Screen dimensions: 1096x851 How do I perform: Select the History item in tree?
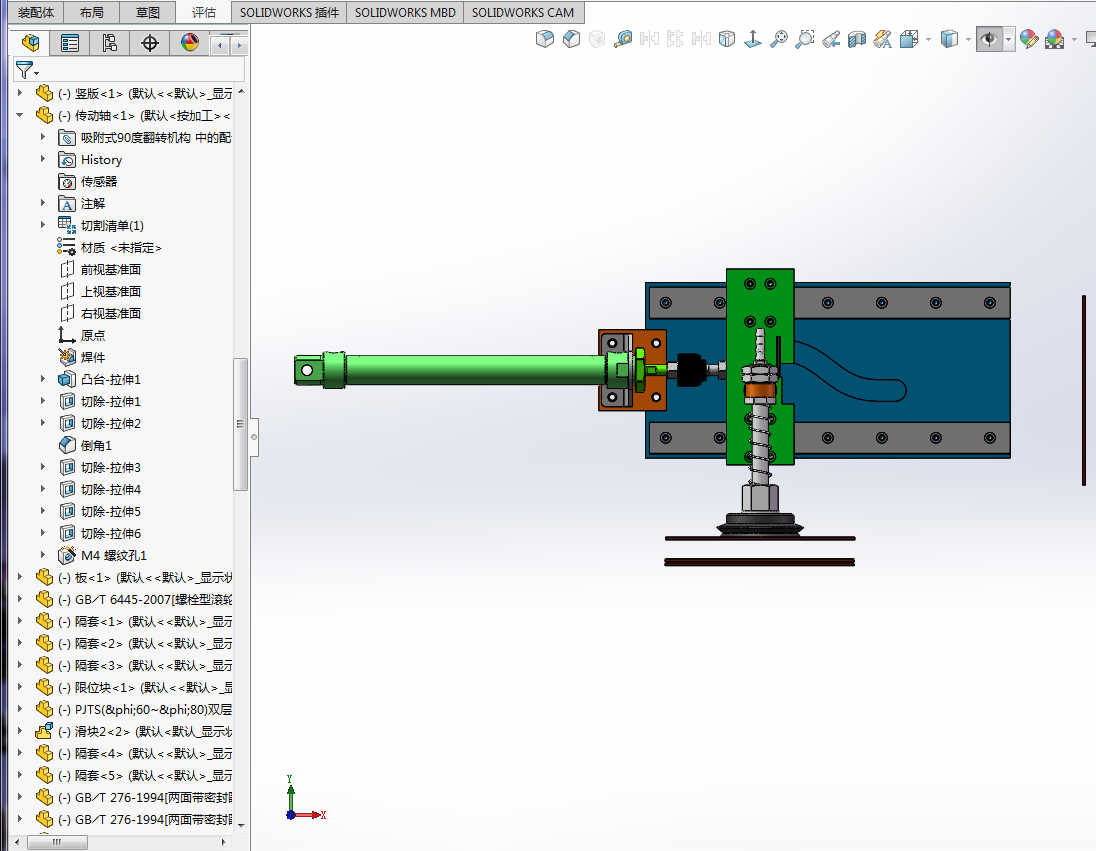(101, 160)
